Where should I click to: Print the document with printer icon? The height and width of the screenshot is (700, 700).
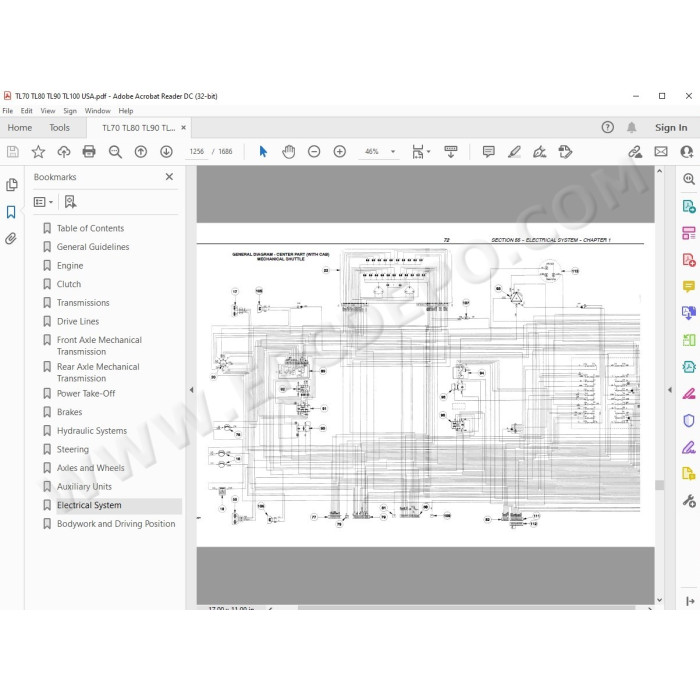[x=89, y=152]
